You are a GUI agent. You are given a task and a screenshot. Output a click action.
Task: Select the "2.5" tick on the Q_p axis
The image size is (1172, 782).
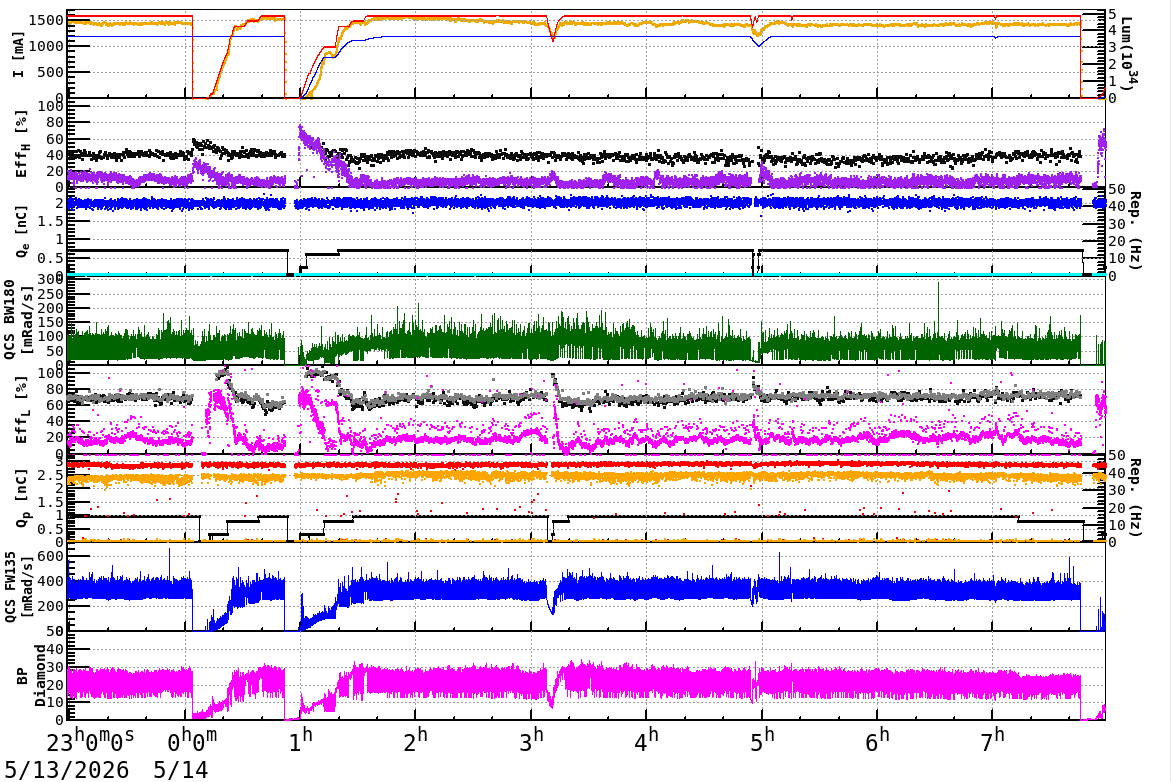[x=51, y=475]
